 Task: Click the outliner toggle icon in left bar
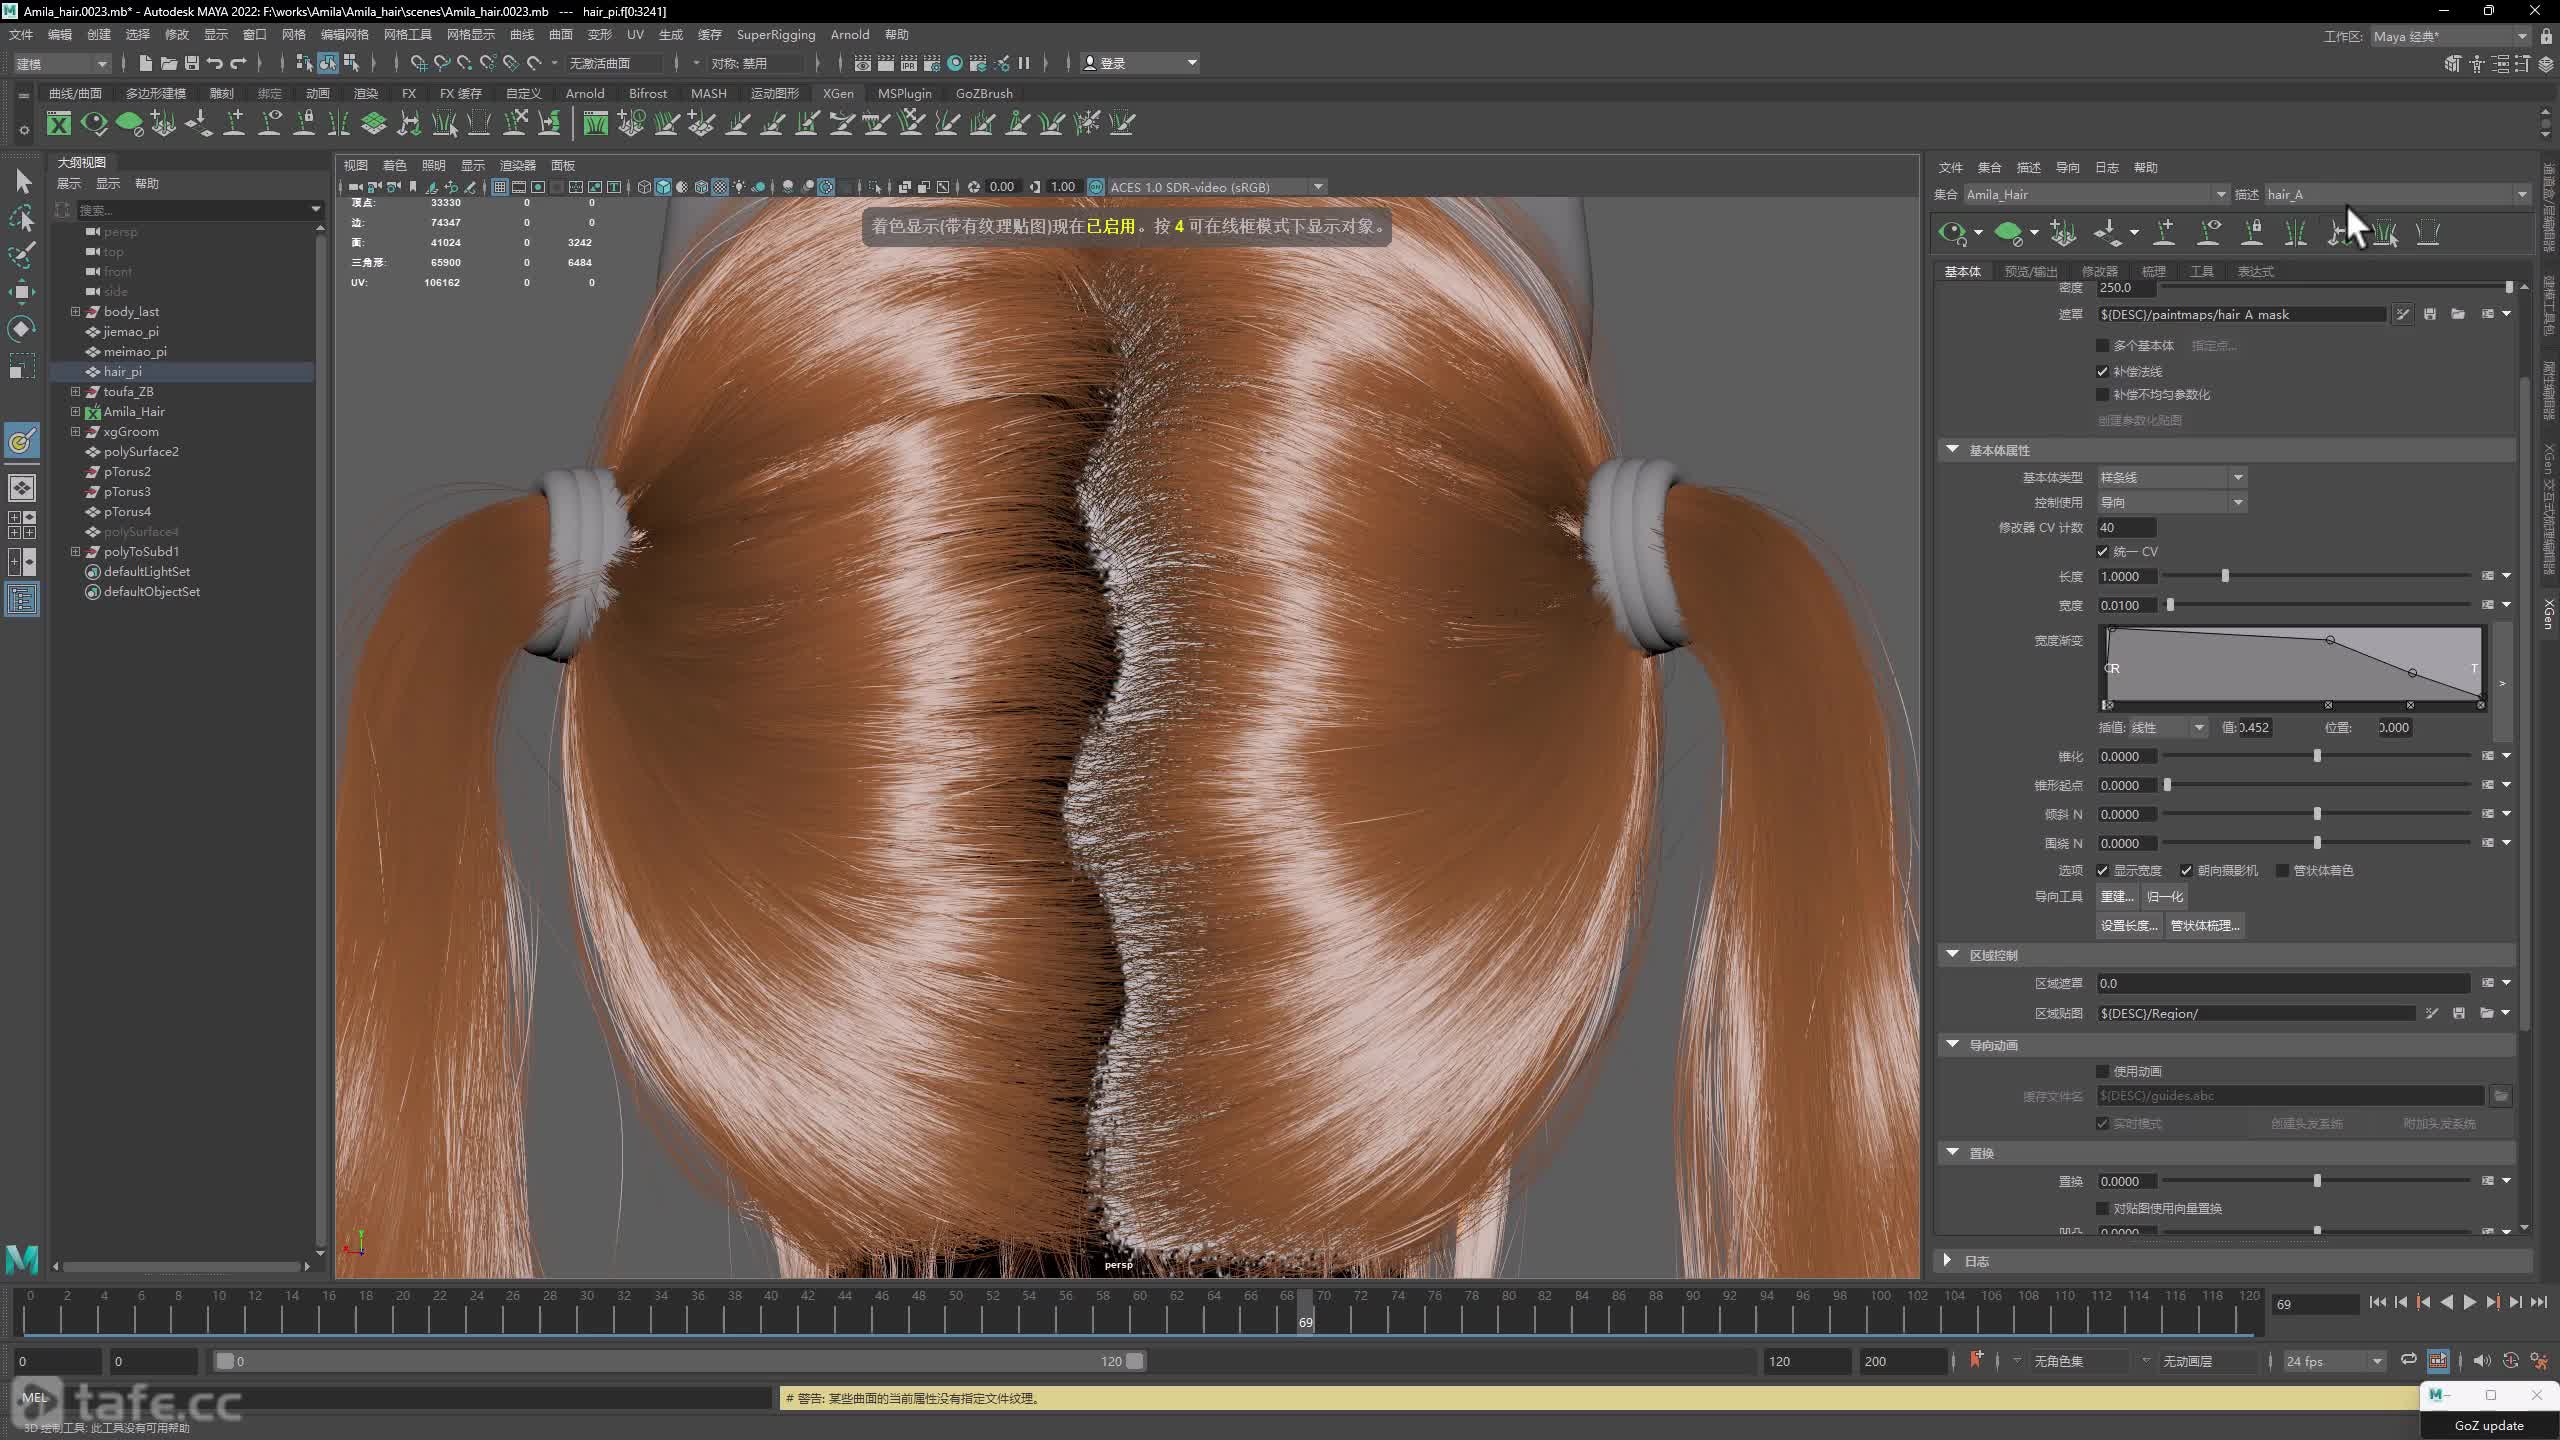[x=22, y=599]
